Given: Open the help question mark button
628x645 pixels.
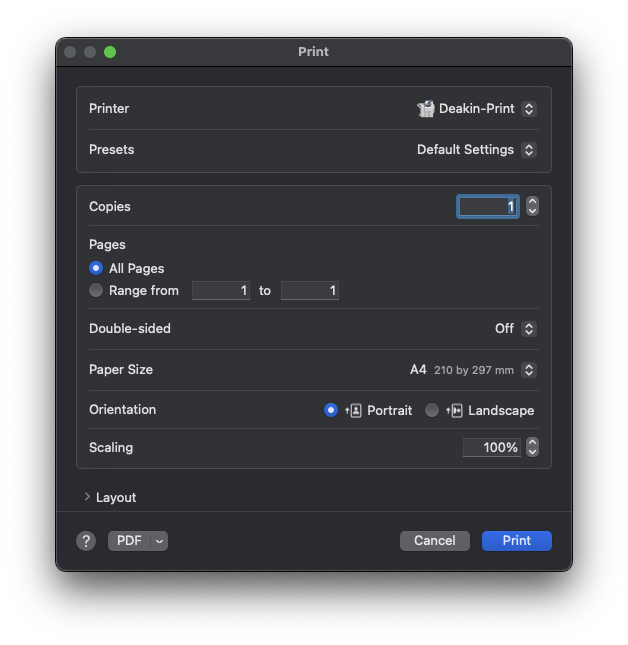Looking at the screenshot, I should [x=86, y=541].
